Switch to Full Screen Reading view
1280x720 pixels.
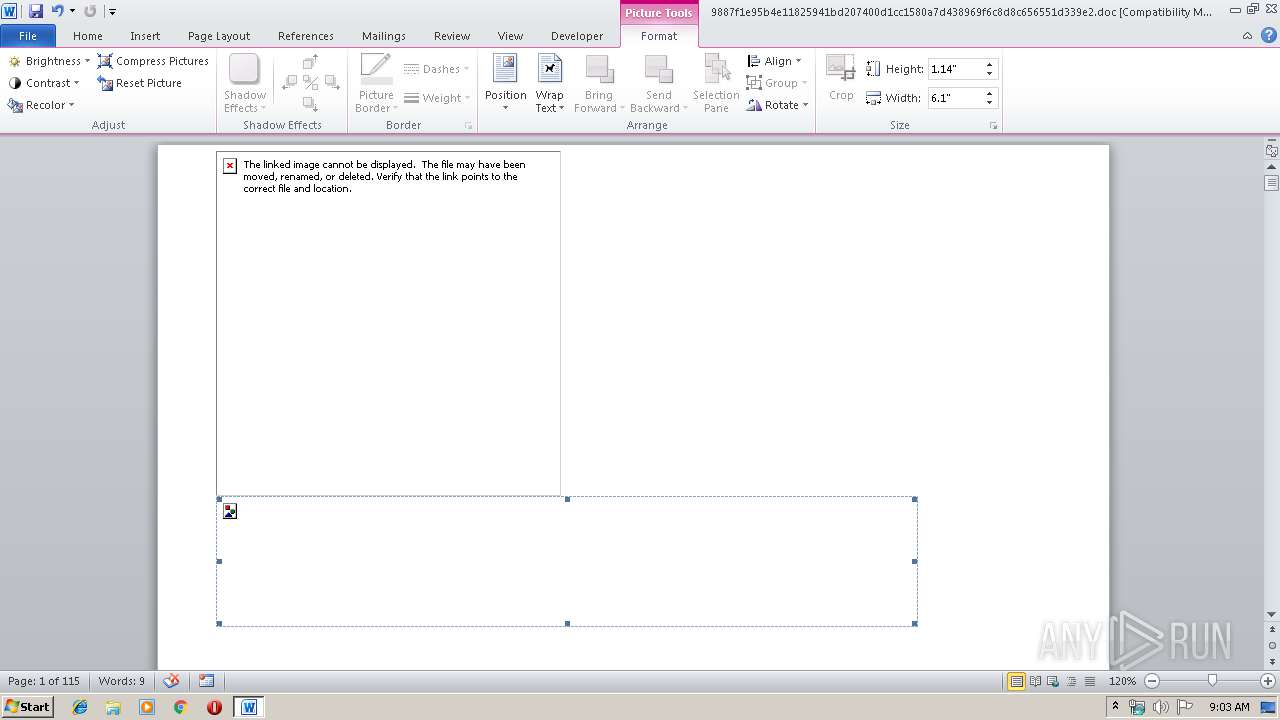coord(1035,681)
